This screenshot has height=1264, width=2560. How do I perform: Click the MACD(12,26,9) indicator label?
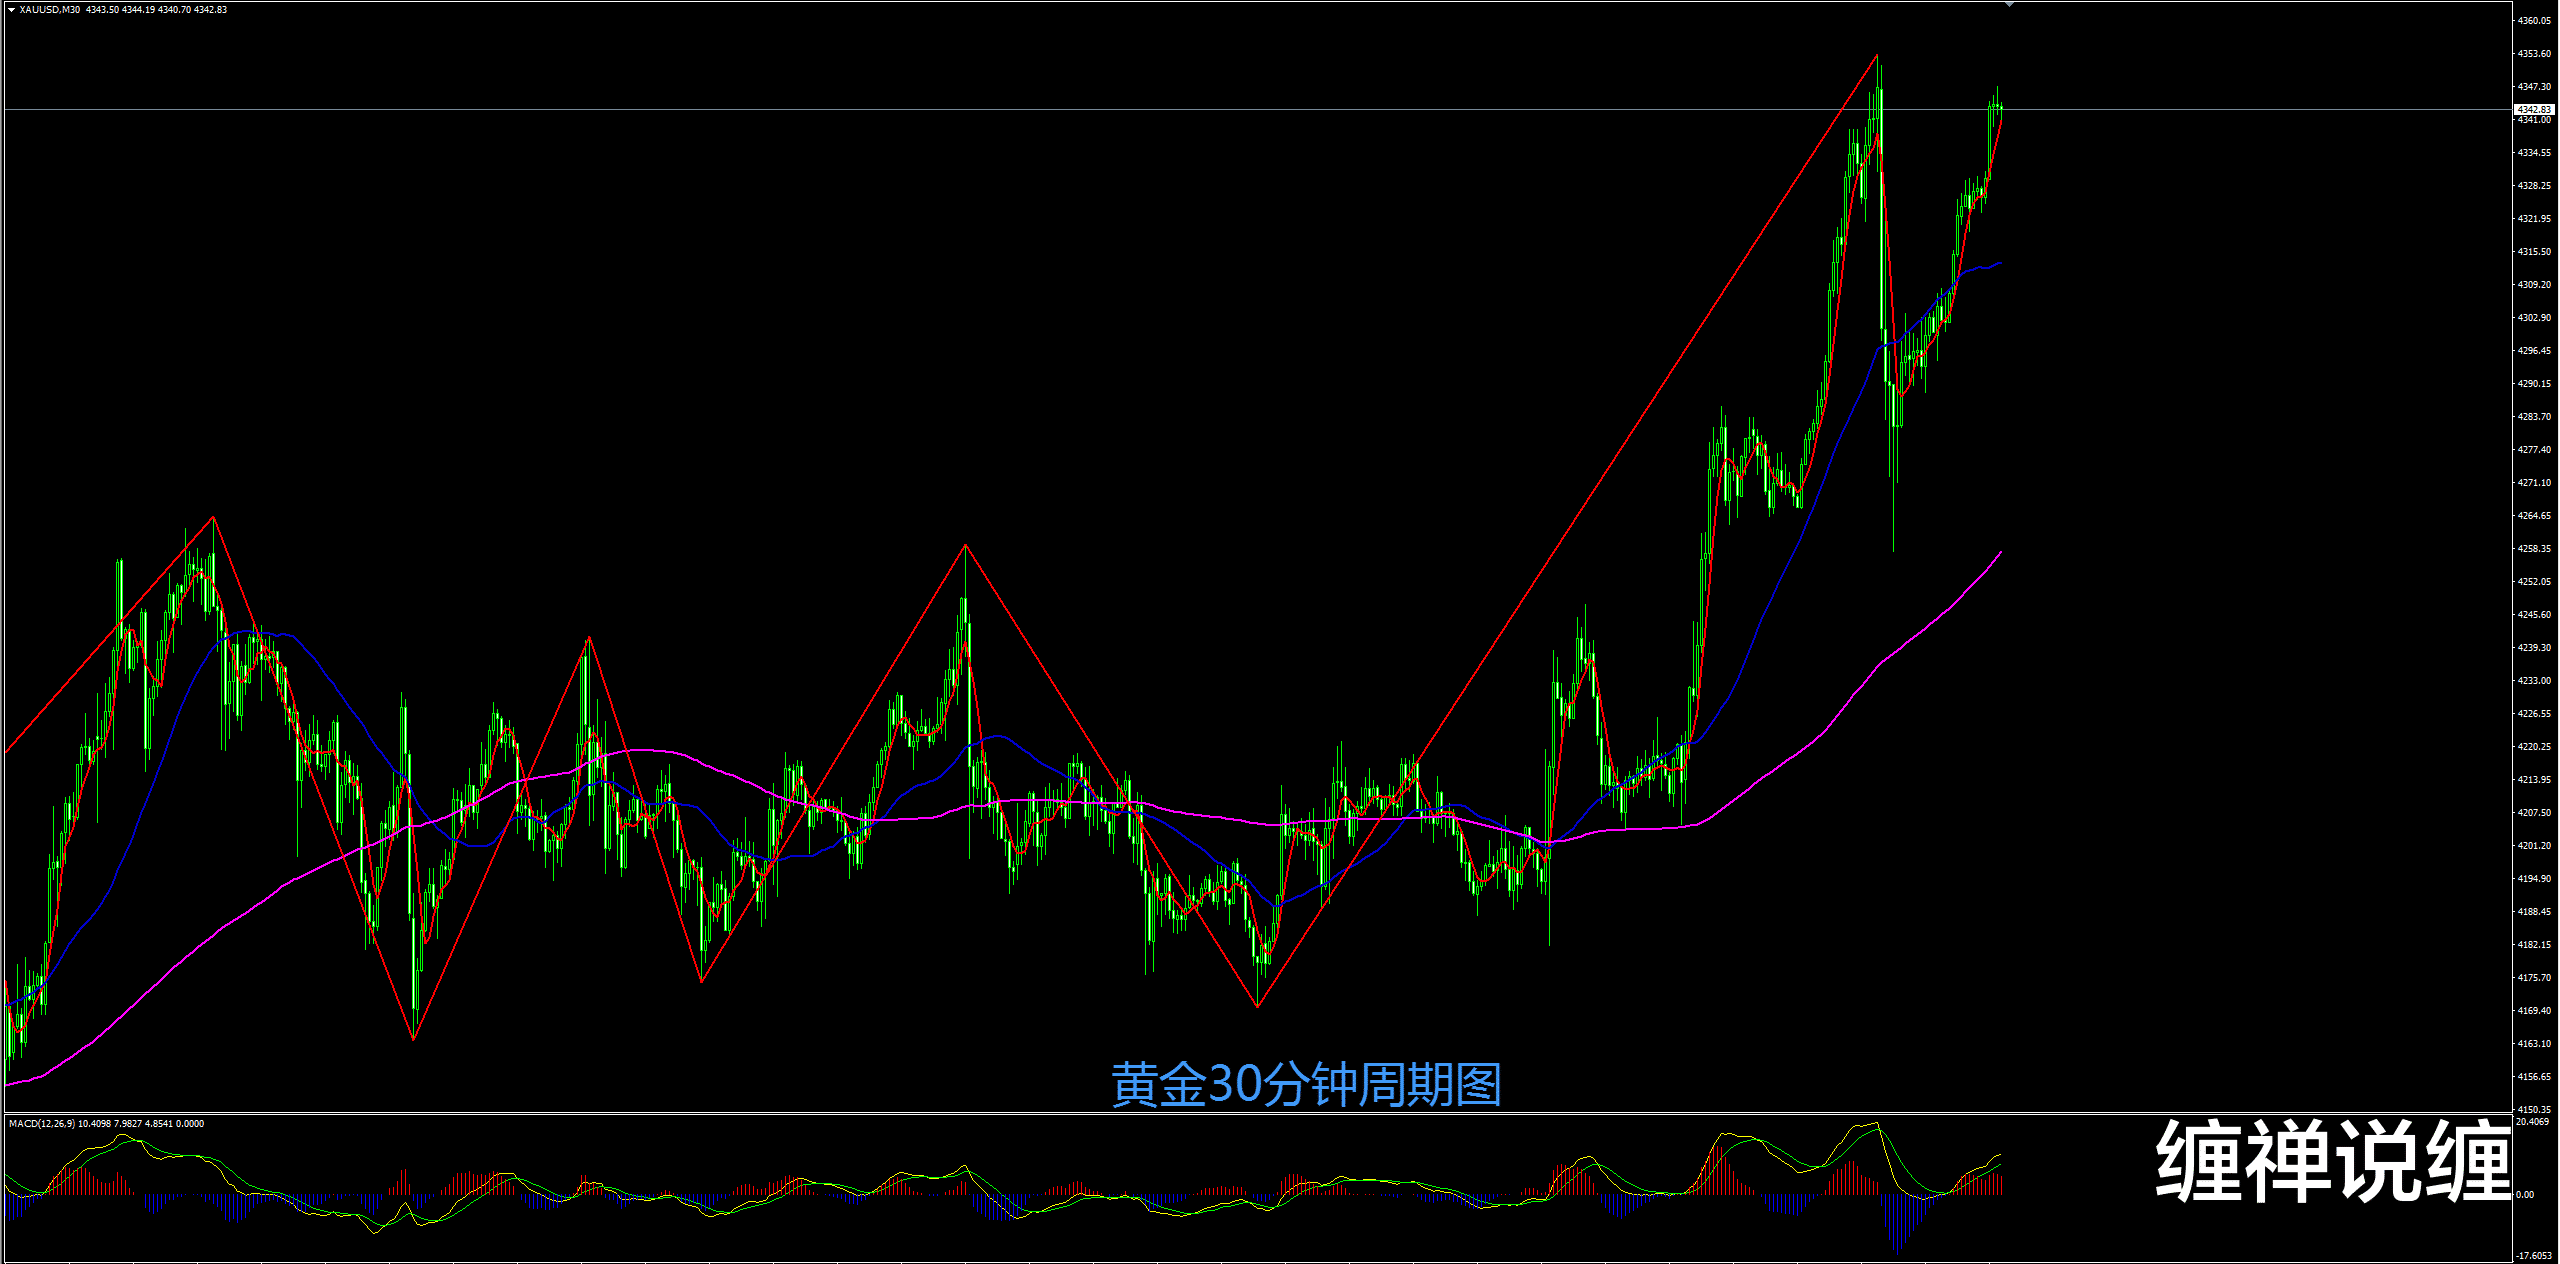click(42, 1124)
